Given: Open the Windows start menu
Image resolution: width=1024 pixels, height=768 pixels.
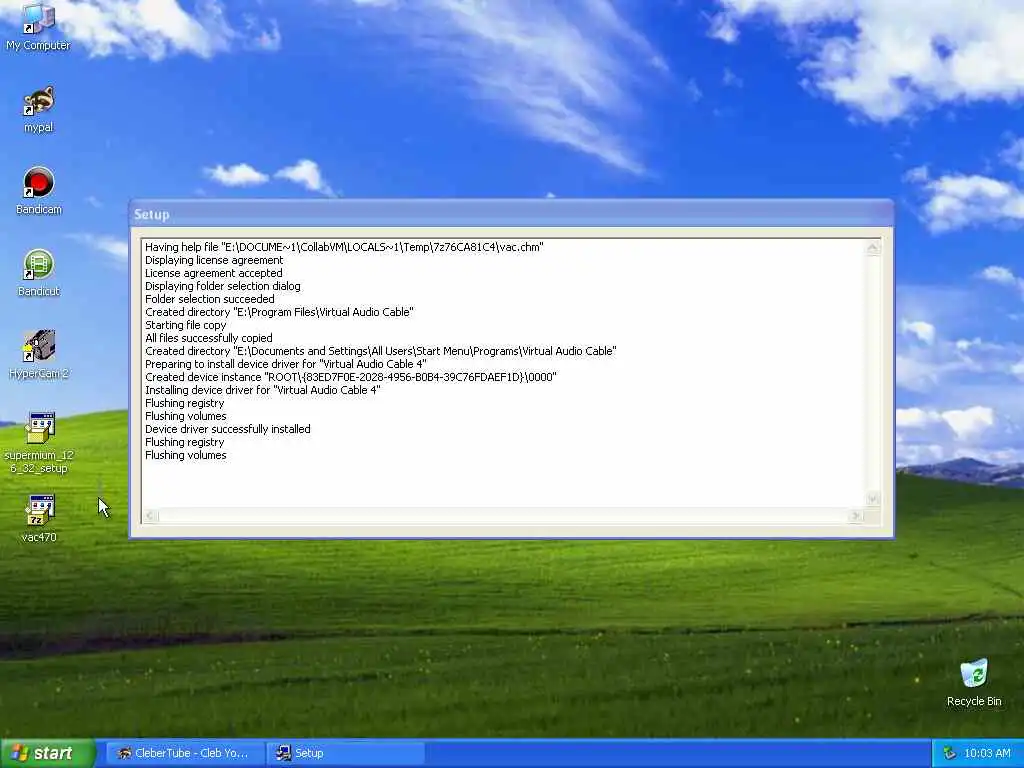Looking at the screenshot, I should [48, 753].
